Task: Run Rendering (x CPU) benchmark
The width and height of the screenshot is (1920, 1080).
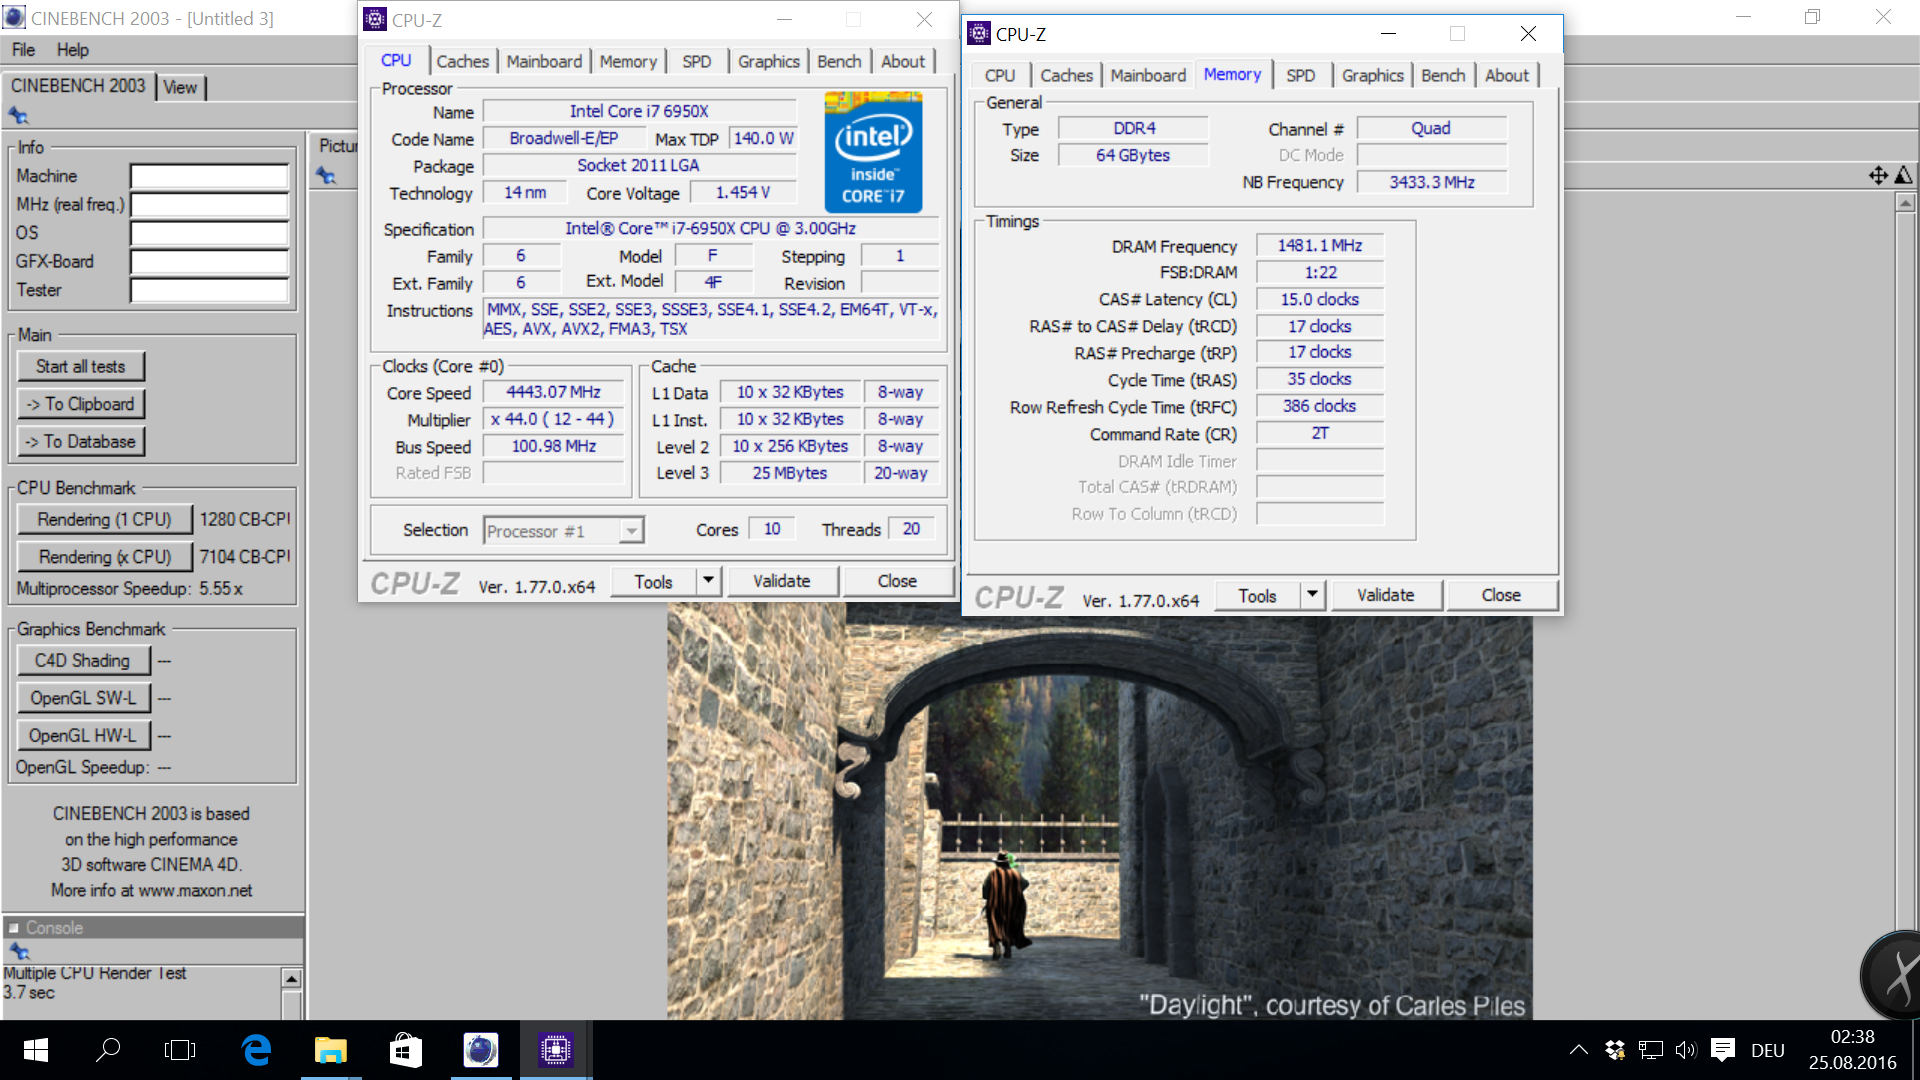Action: [105, 556]
